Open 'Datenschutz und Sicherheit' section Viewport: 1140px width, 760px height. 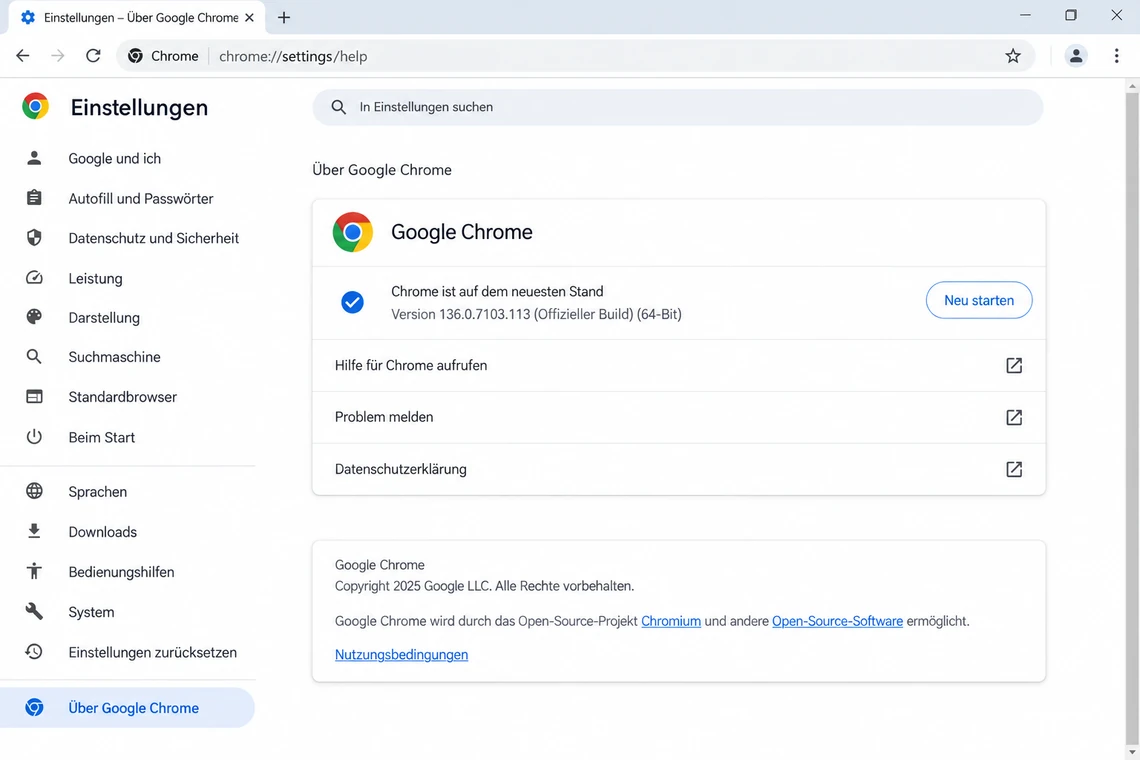coord(127,238)
